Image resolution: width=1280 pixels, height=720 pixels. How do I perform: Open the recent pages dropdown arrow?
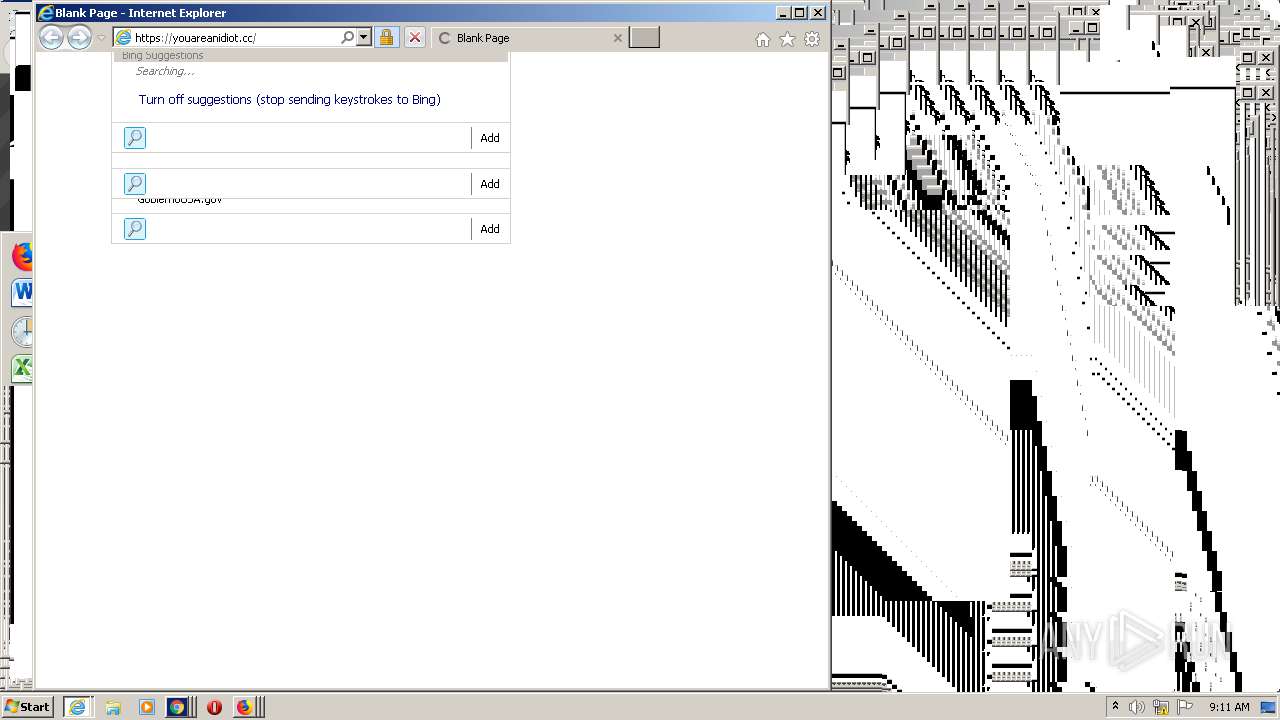tap(101, 38)
